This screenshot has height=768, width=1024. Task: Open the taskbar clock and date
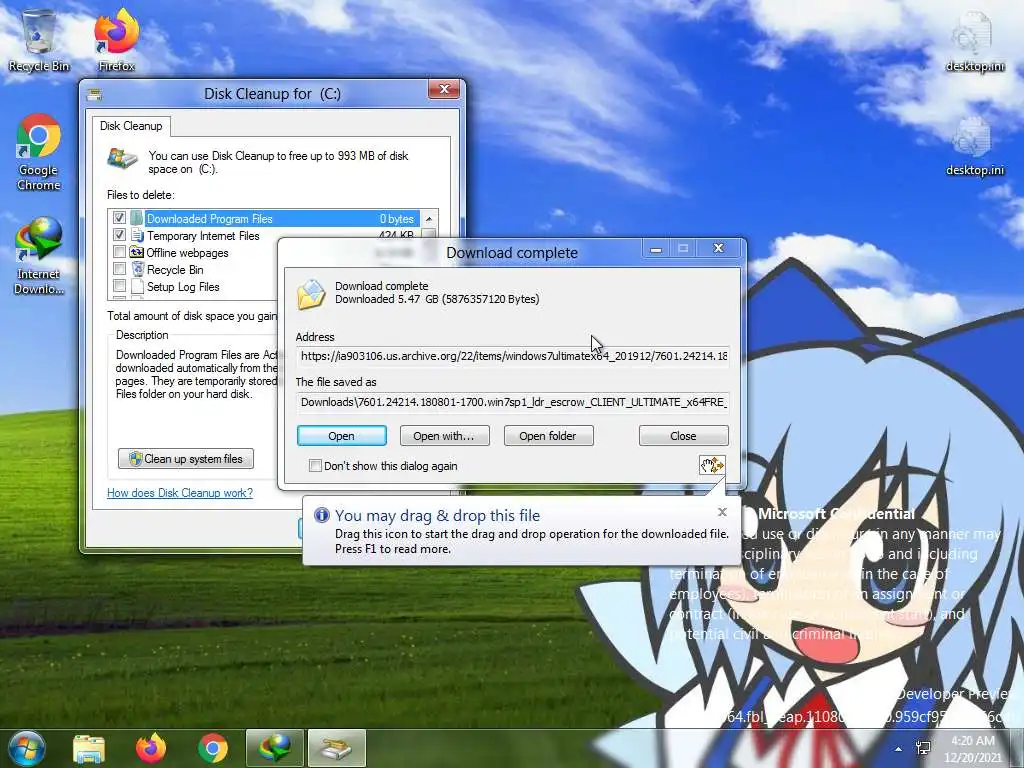(973, 749)
